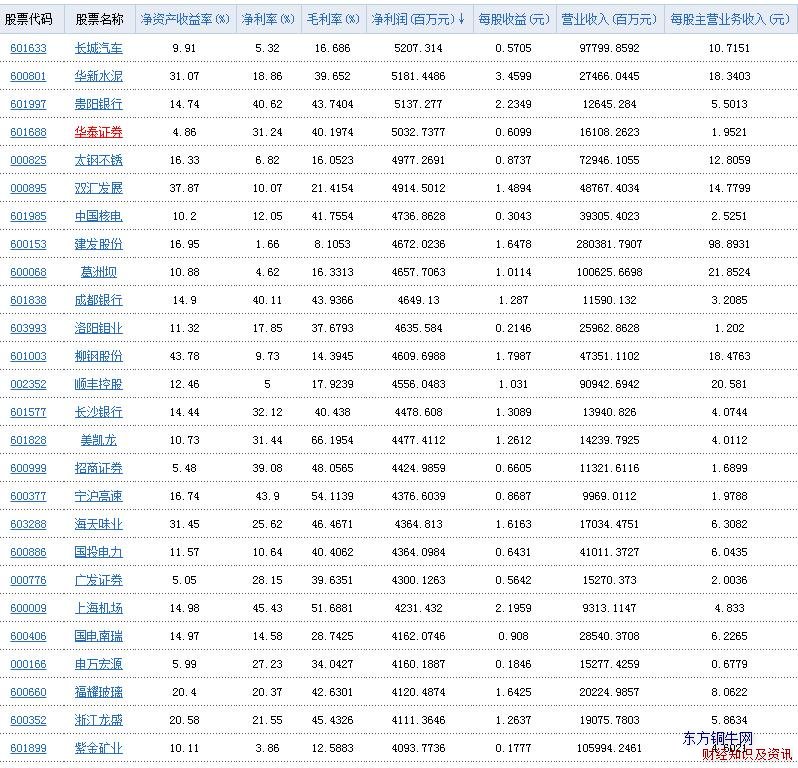This screenshot has width=798, height=768.
Task: Click the 净利润(百万元) sorted column header
Action: click(x=418, y=19)
